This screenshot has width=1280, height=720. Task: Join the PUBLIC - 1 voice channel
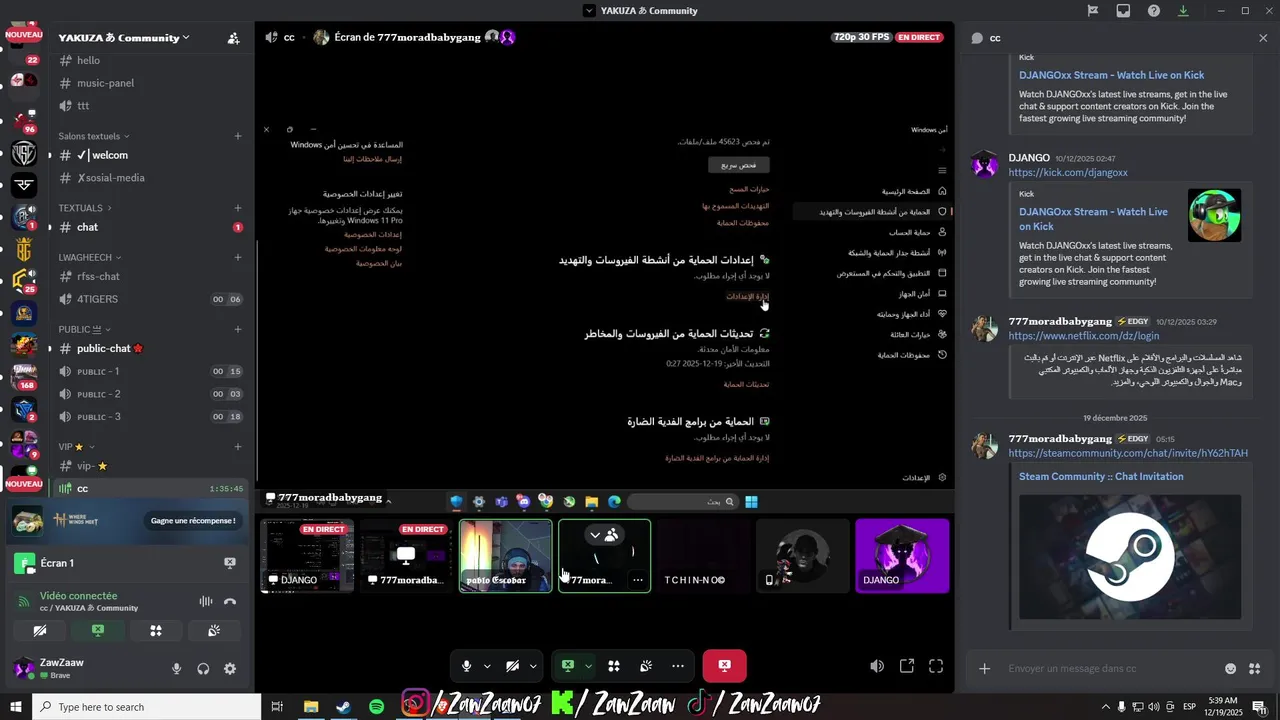point(150,371)
